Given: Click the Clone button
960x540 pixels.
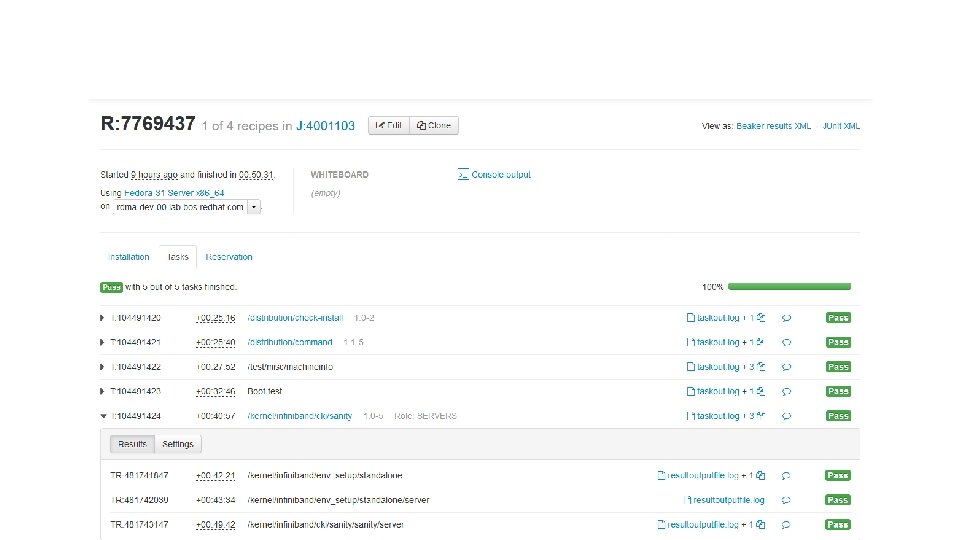Looking at the screenshot, I should click(433, 126).
